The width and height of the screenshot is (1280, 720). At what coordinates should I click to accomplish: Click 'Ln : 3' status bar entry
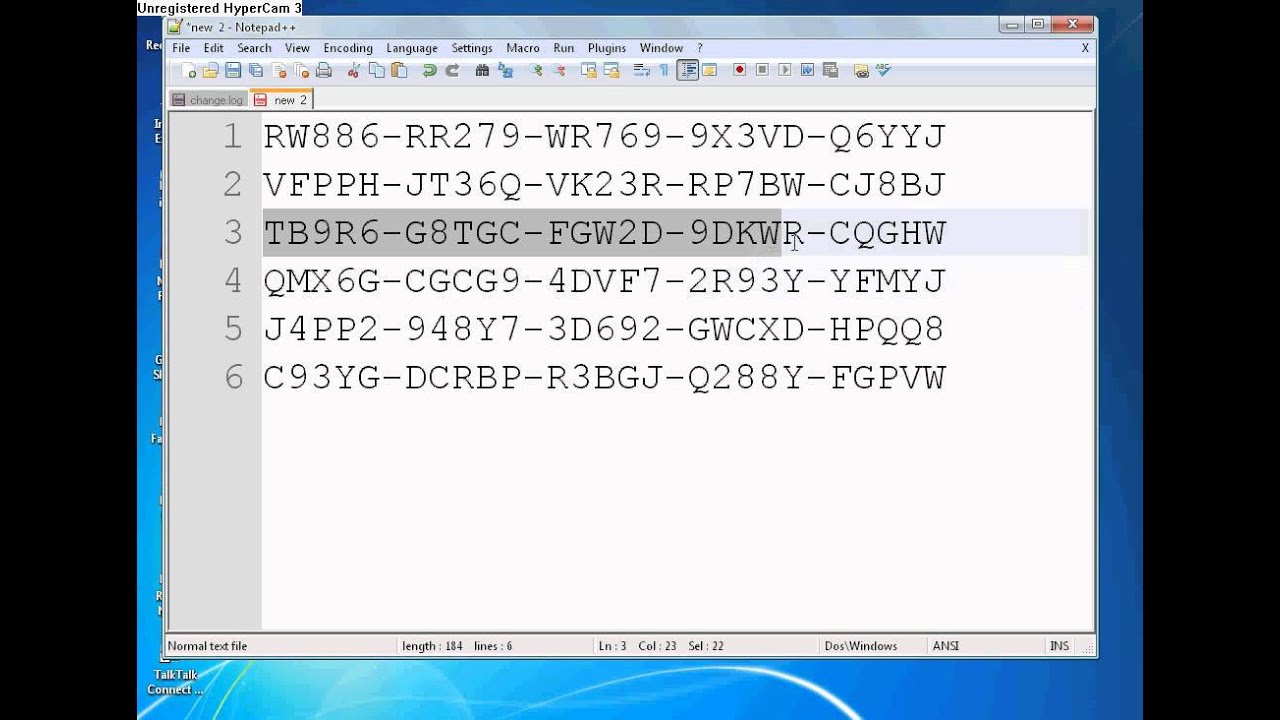point(612,646)
